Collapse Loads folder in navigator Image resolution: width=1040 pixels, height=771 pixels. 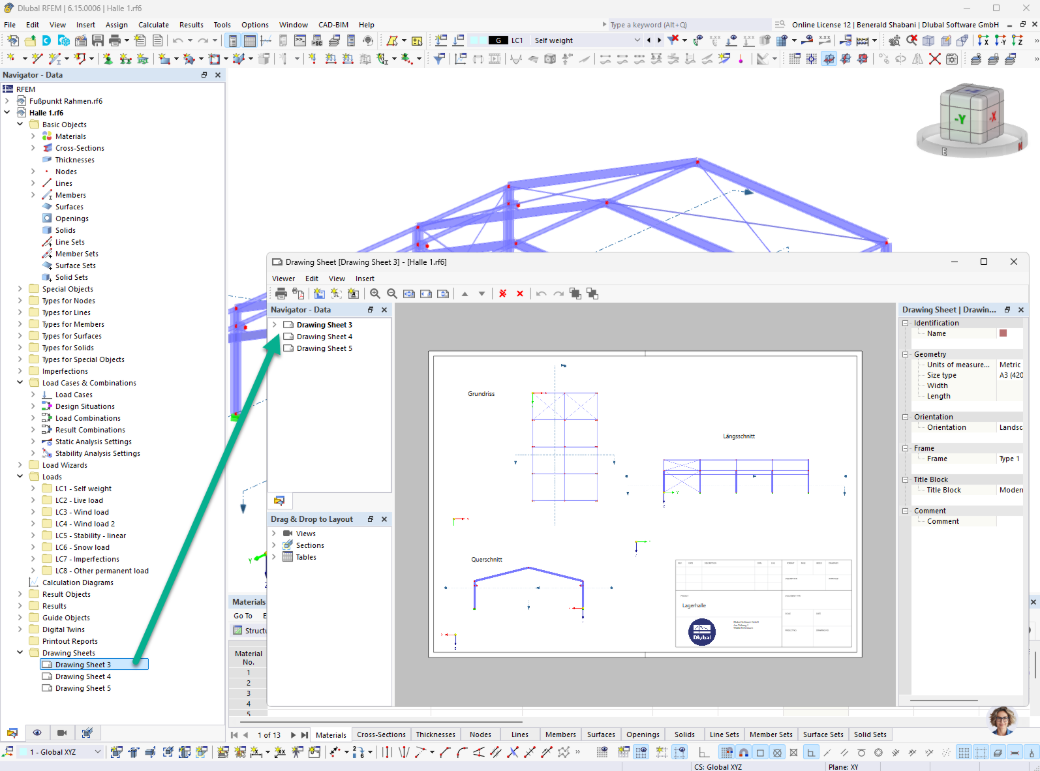(x=20, y=476)
